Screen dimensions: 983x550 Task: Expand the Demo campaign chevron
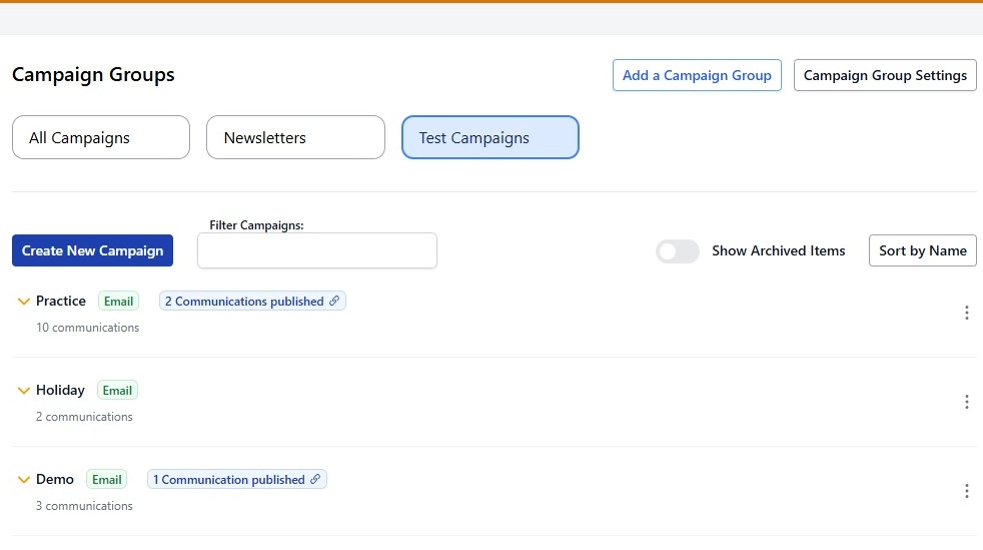24,480
